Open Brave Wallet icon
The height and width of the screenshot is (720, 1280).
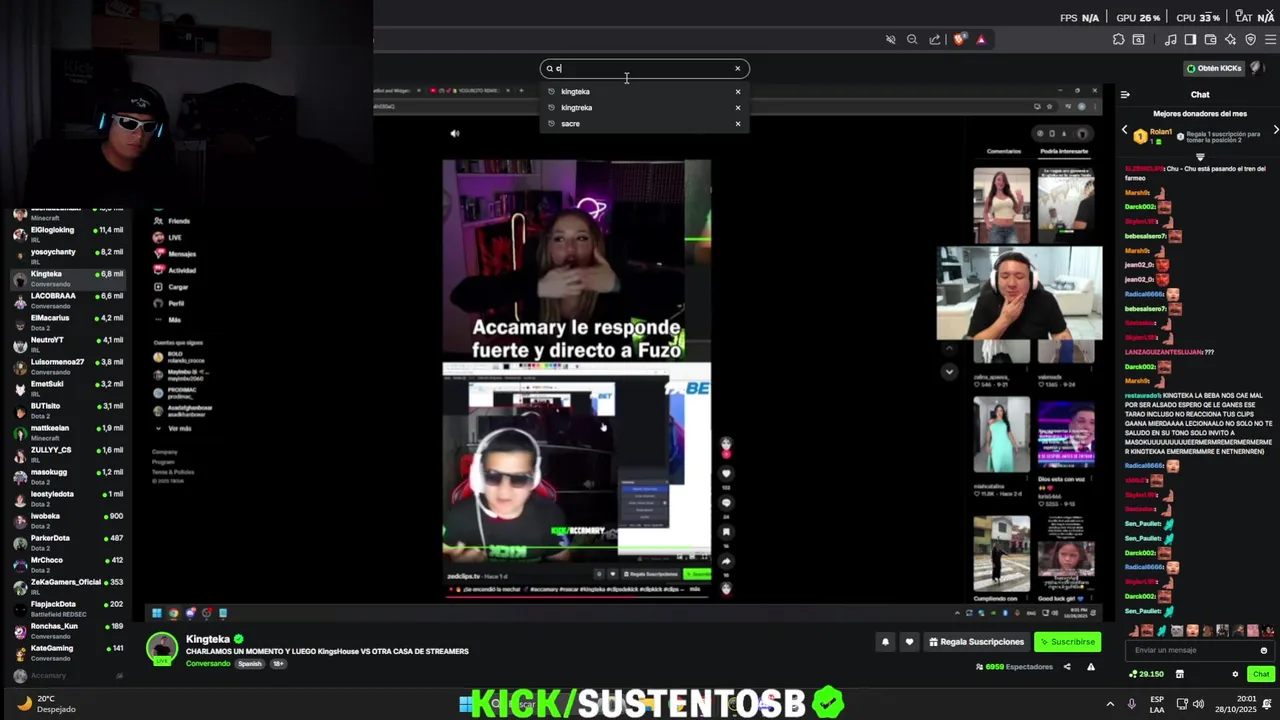[1210, 40]
